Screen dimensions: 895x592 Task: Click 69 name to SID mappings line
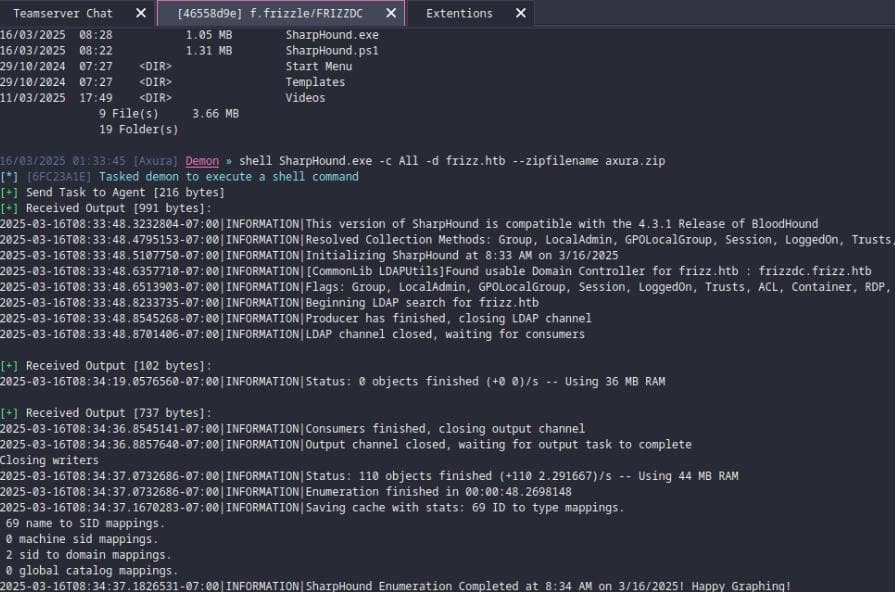coord(85,523)
